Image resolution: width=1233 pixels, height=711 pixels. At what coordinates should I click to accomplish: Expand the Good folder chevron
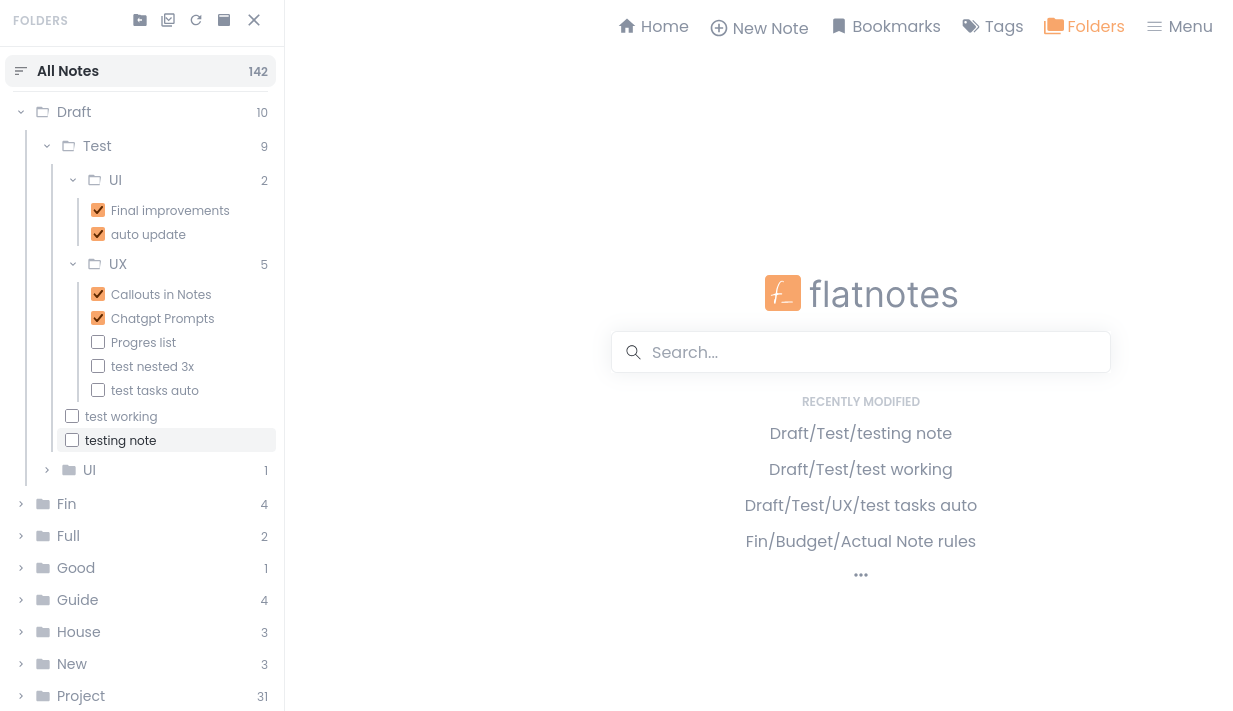pyautogui.click(x=21, y=568)
